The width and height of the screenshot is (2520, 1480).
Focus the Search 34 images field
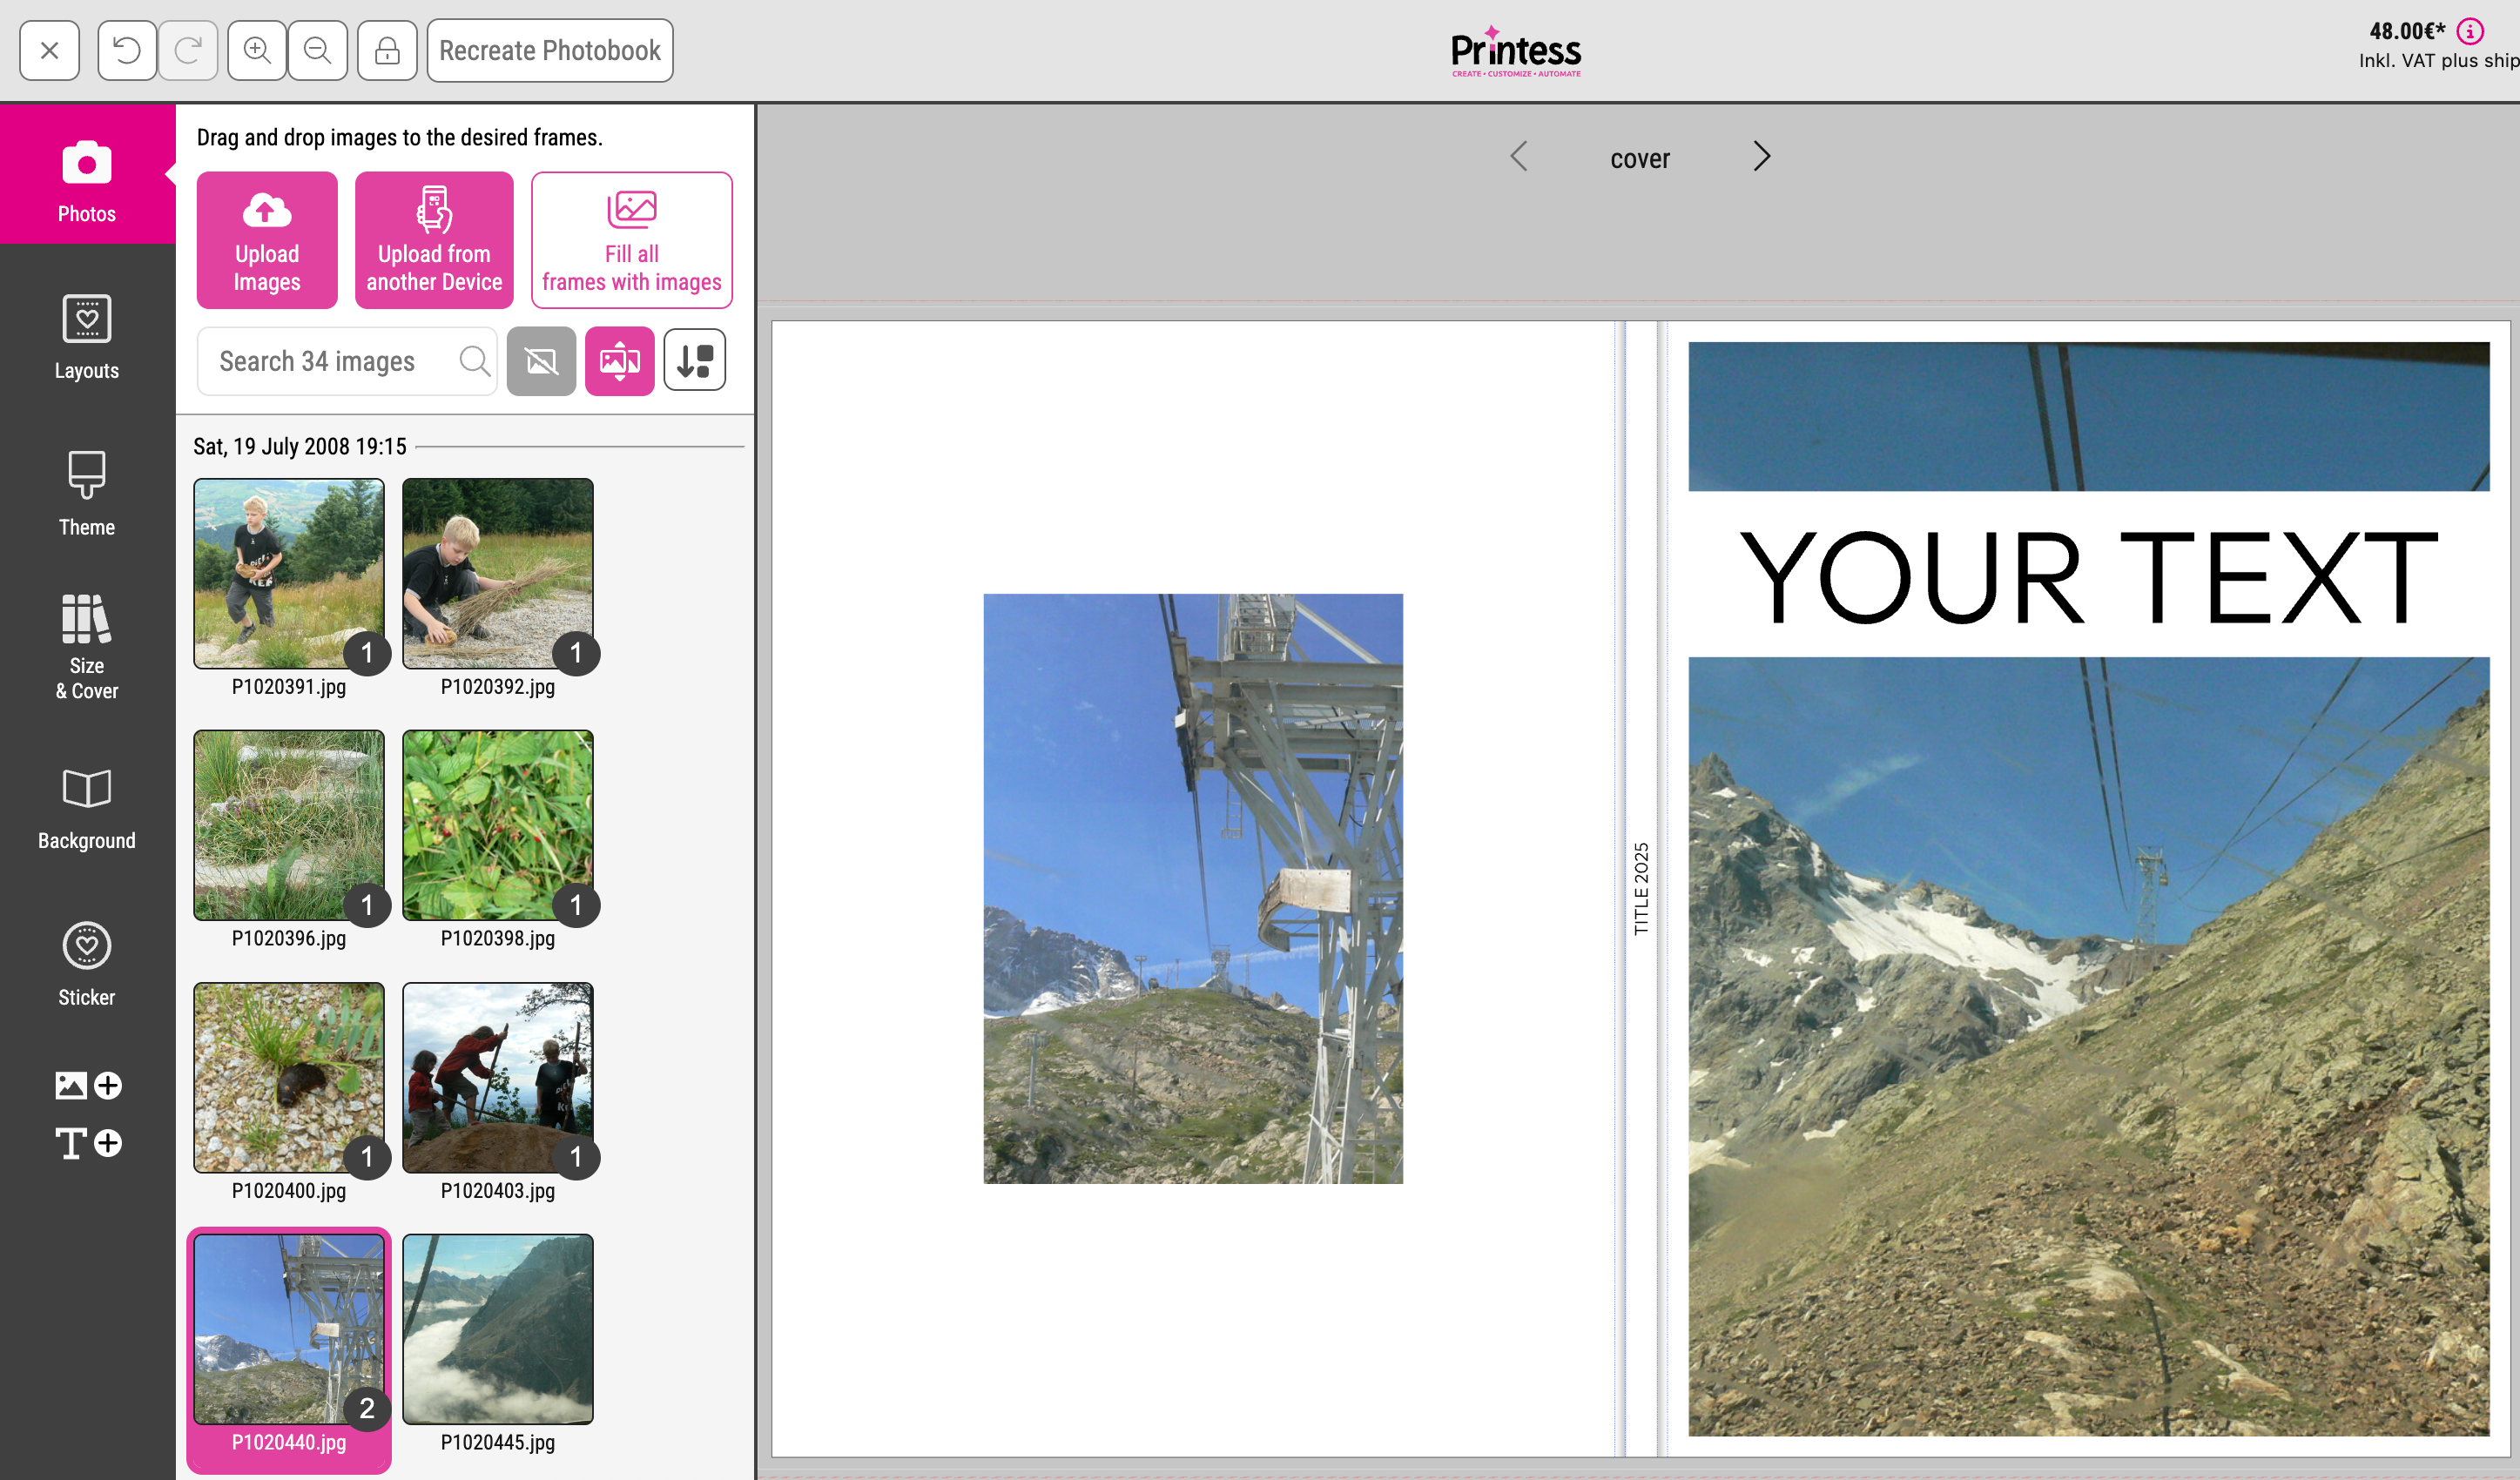tap(347, 361)
